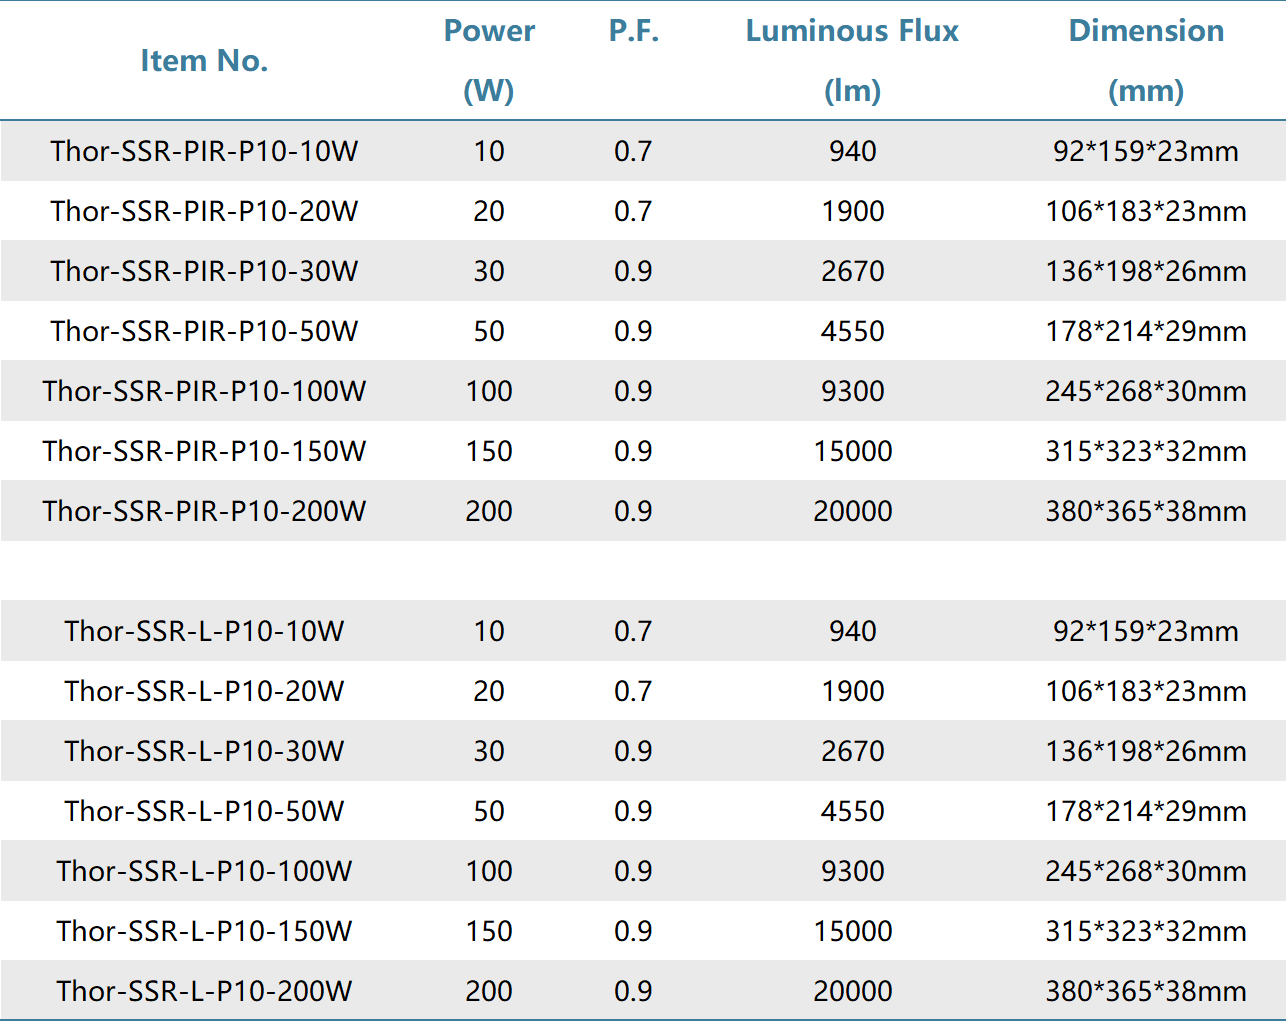The width and height of the screenshot is (1287, 1021).
Task: Click flux 4550 in the Thor-SSR-PIR-P10-50W row
Action: [853, 331]
